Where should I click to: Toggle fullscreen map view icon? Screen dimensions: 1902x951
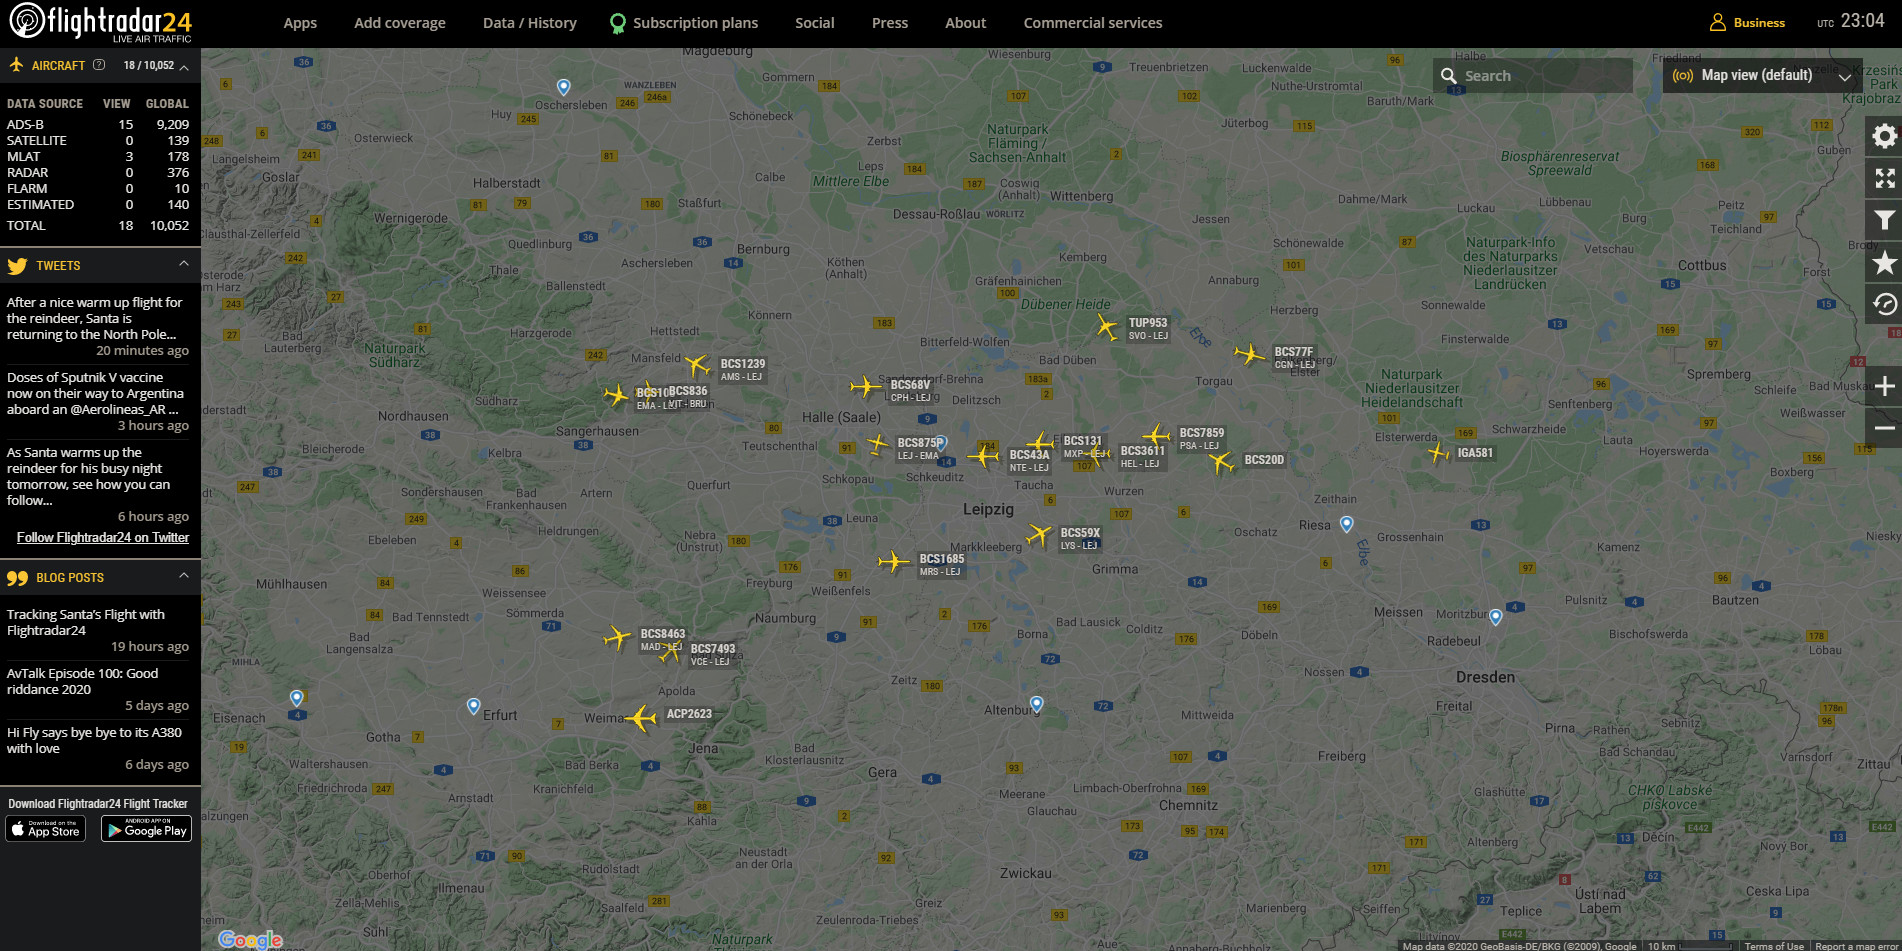click(x=1884, y=178)
